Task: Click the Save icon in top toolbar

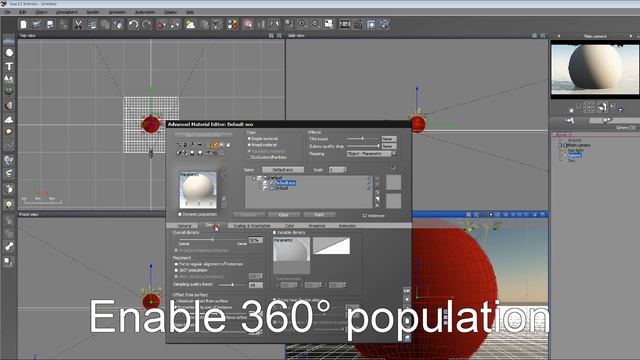Action: 50,24
